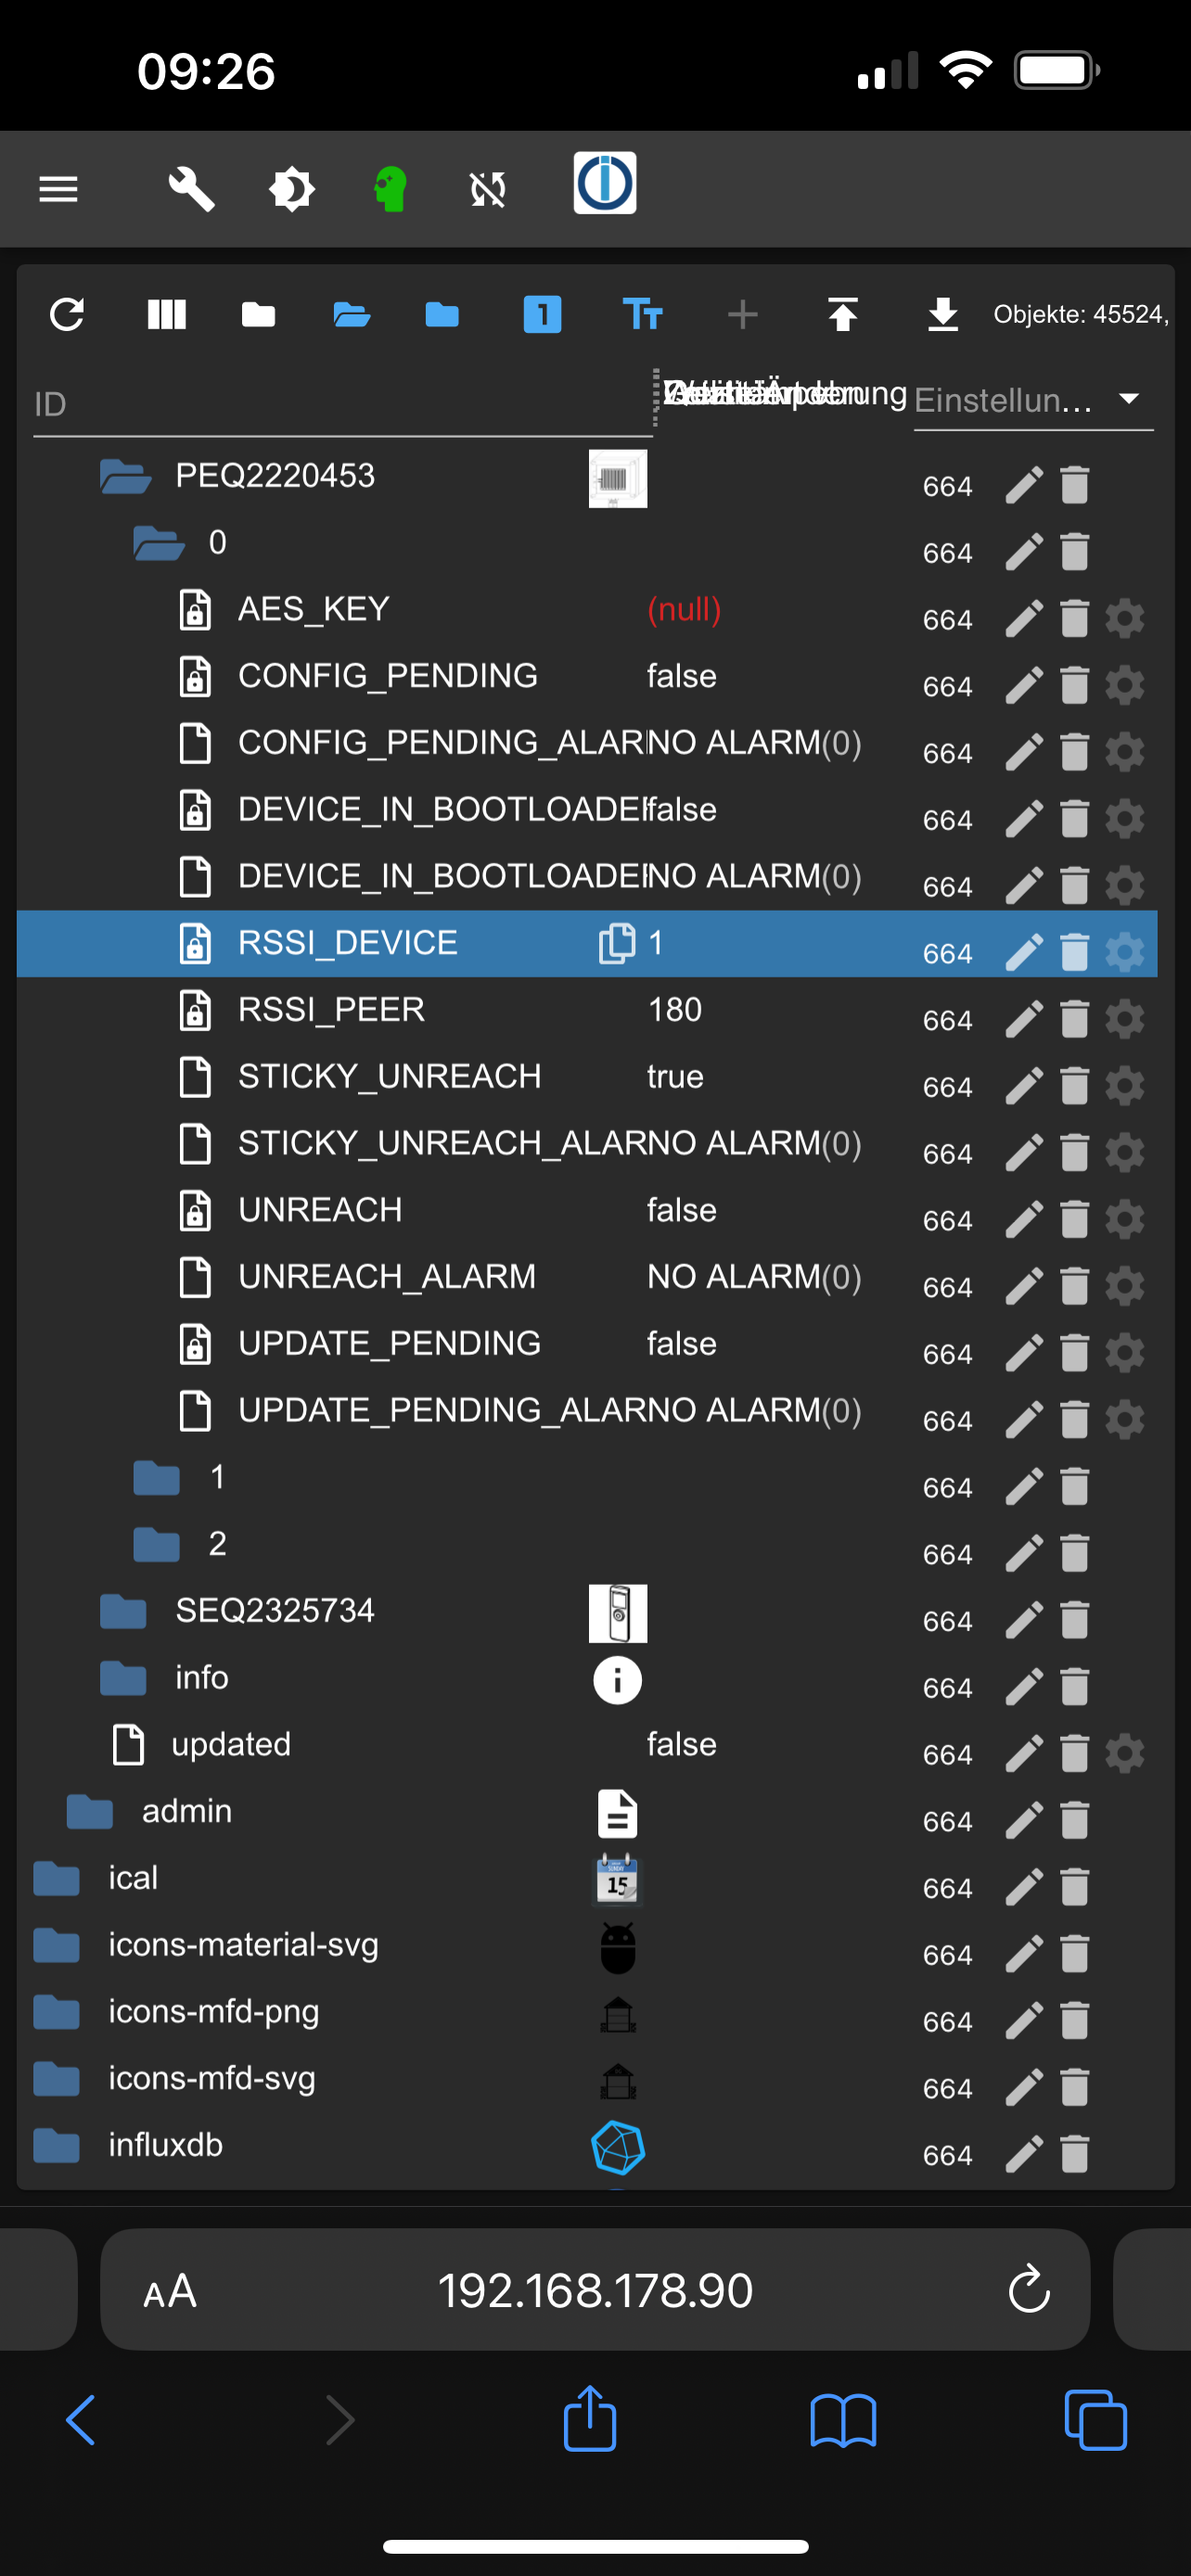
Task: Open the hamburger main menu
Action: coord(58,189)
